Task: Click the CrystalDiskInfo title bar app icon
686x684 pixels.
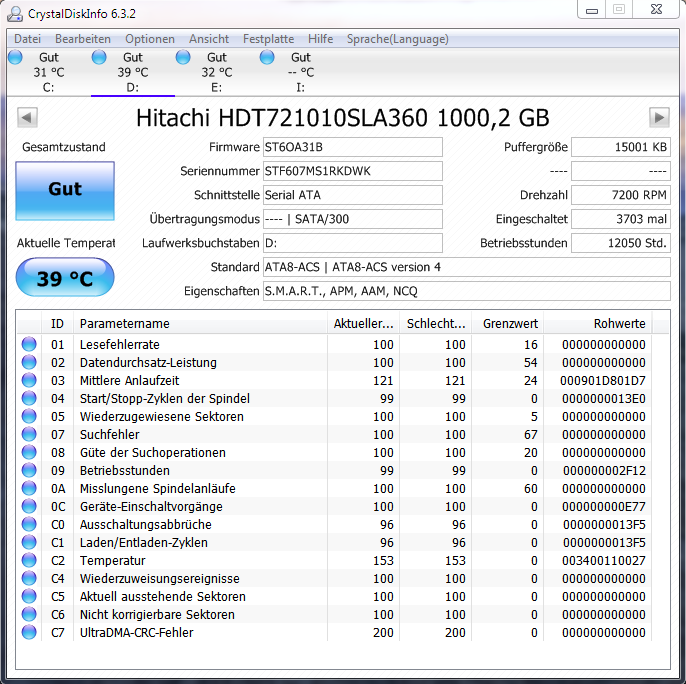Action: (15, 14)
